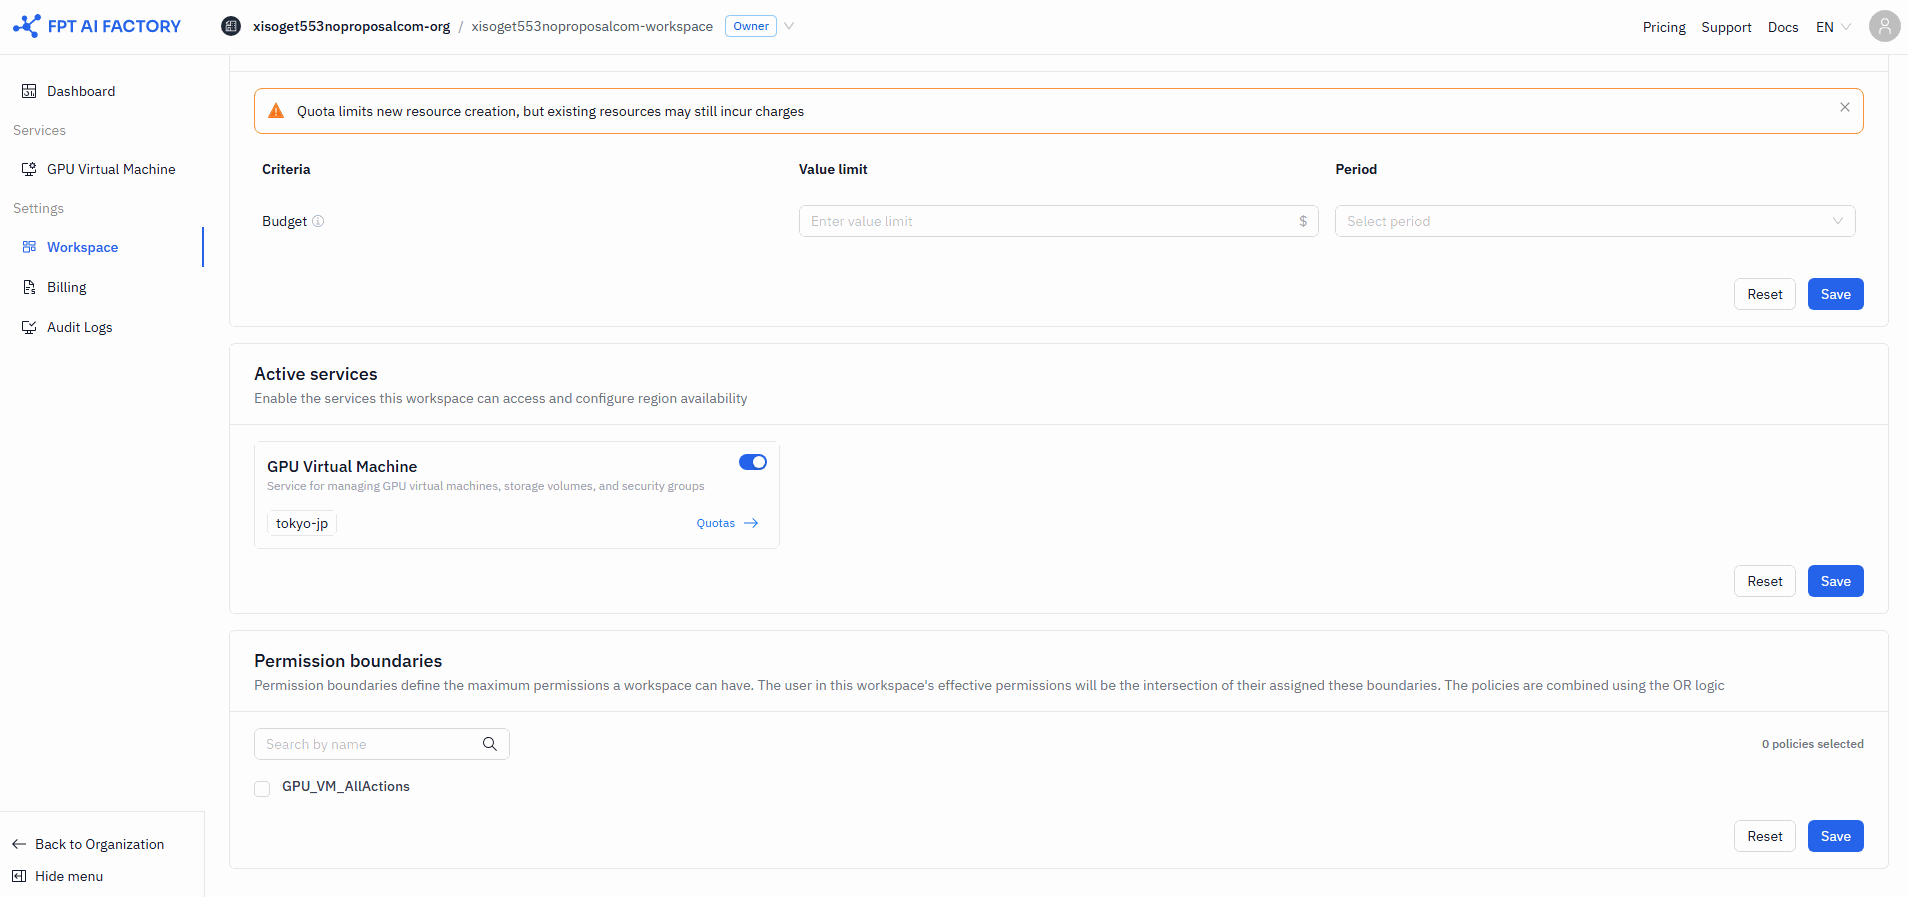
Task: Click the Search by name field
Action: click(381, 744)
